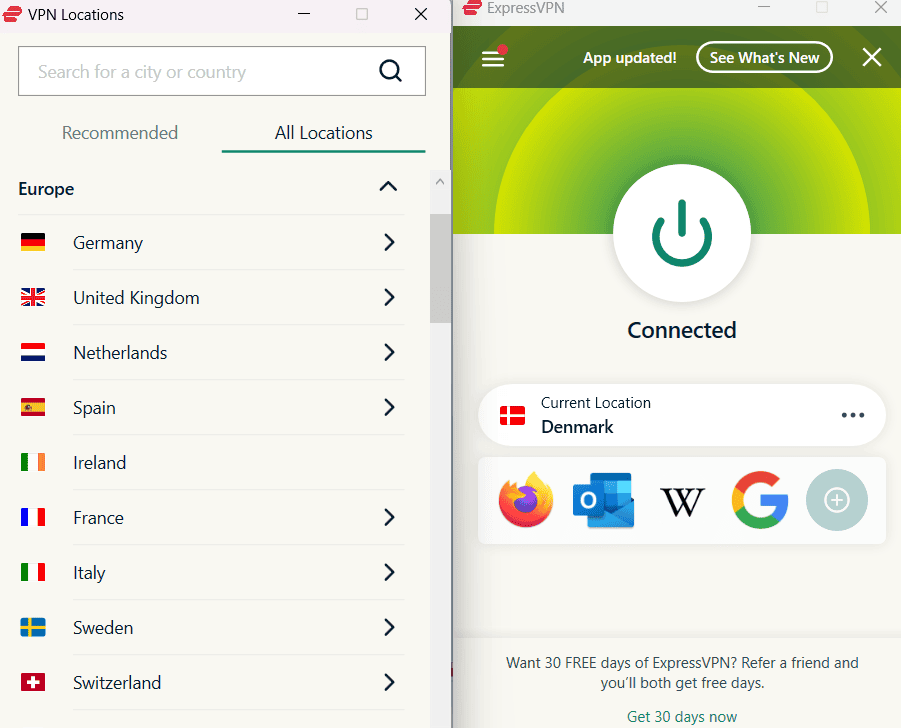Open the Current Location Denmark card
Image resolution: width=901 pixels, height=728 pixels.
682,415
